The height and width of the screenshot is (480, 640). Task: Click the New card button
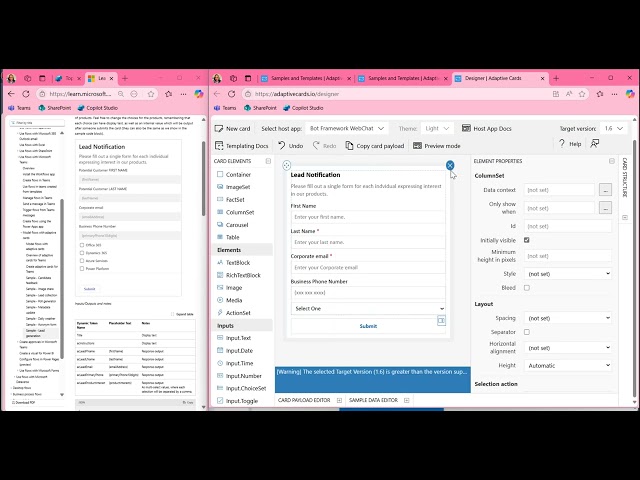232,129
